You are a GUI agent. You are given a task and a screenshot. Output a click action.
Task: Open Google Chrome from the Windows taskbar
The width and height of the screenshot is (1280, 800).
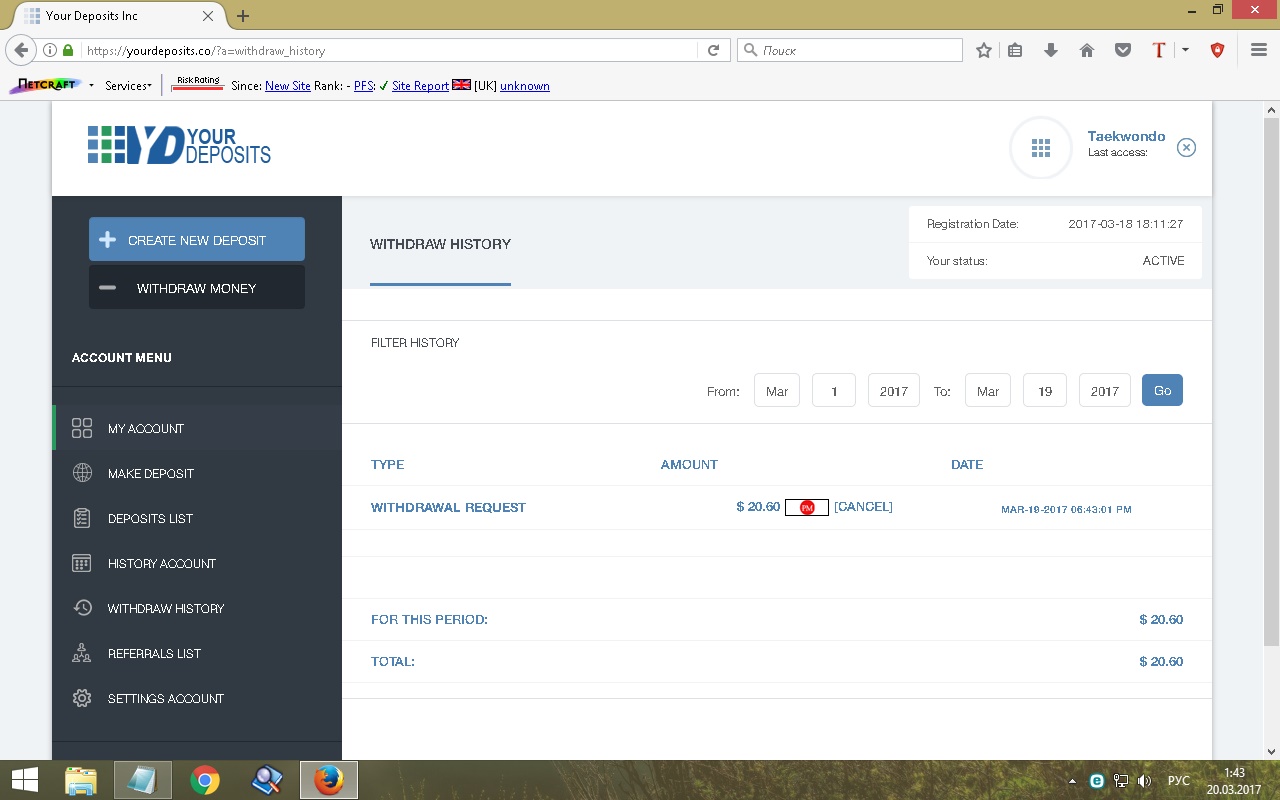(205, 780)
